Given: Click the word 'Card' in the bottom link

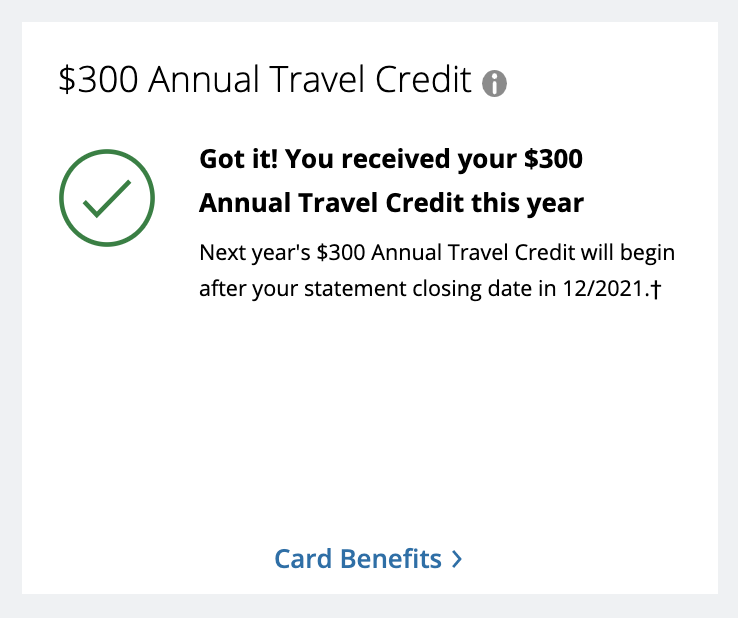Looking at the screenshot, I should point(303,559).
